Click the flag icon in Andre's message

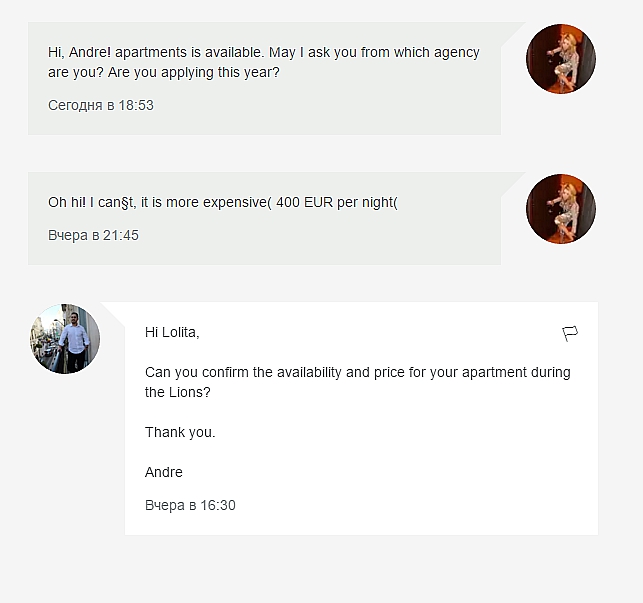tap(571, 333)
